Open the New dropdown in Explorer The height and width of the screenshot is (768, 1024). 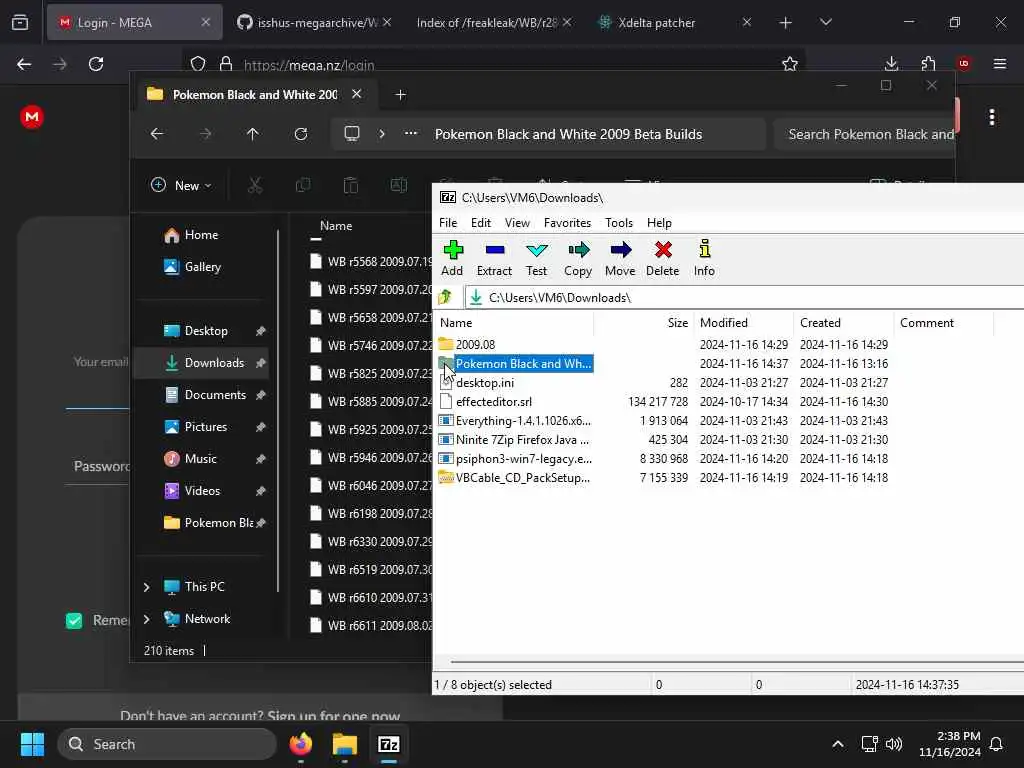[181, 185]
